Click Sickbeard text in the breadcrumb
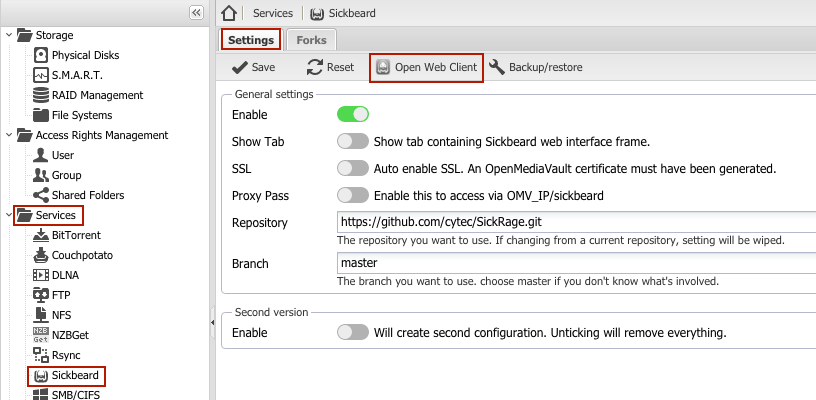Viewport: 816px width, 400px height. (352, 14)
